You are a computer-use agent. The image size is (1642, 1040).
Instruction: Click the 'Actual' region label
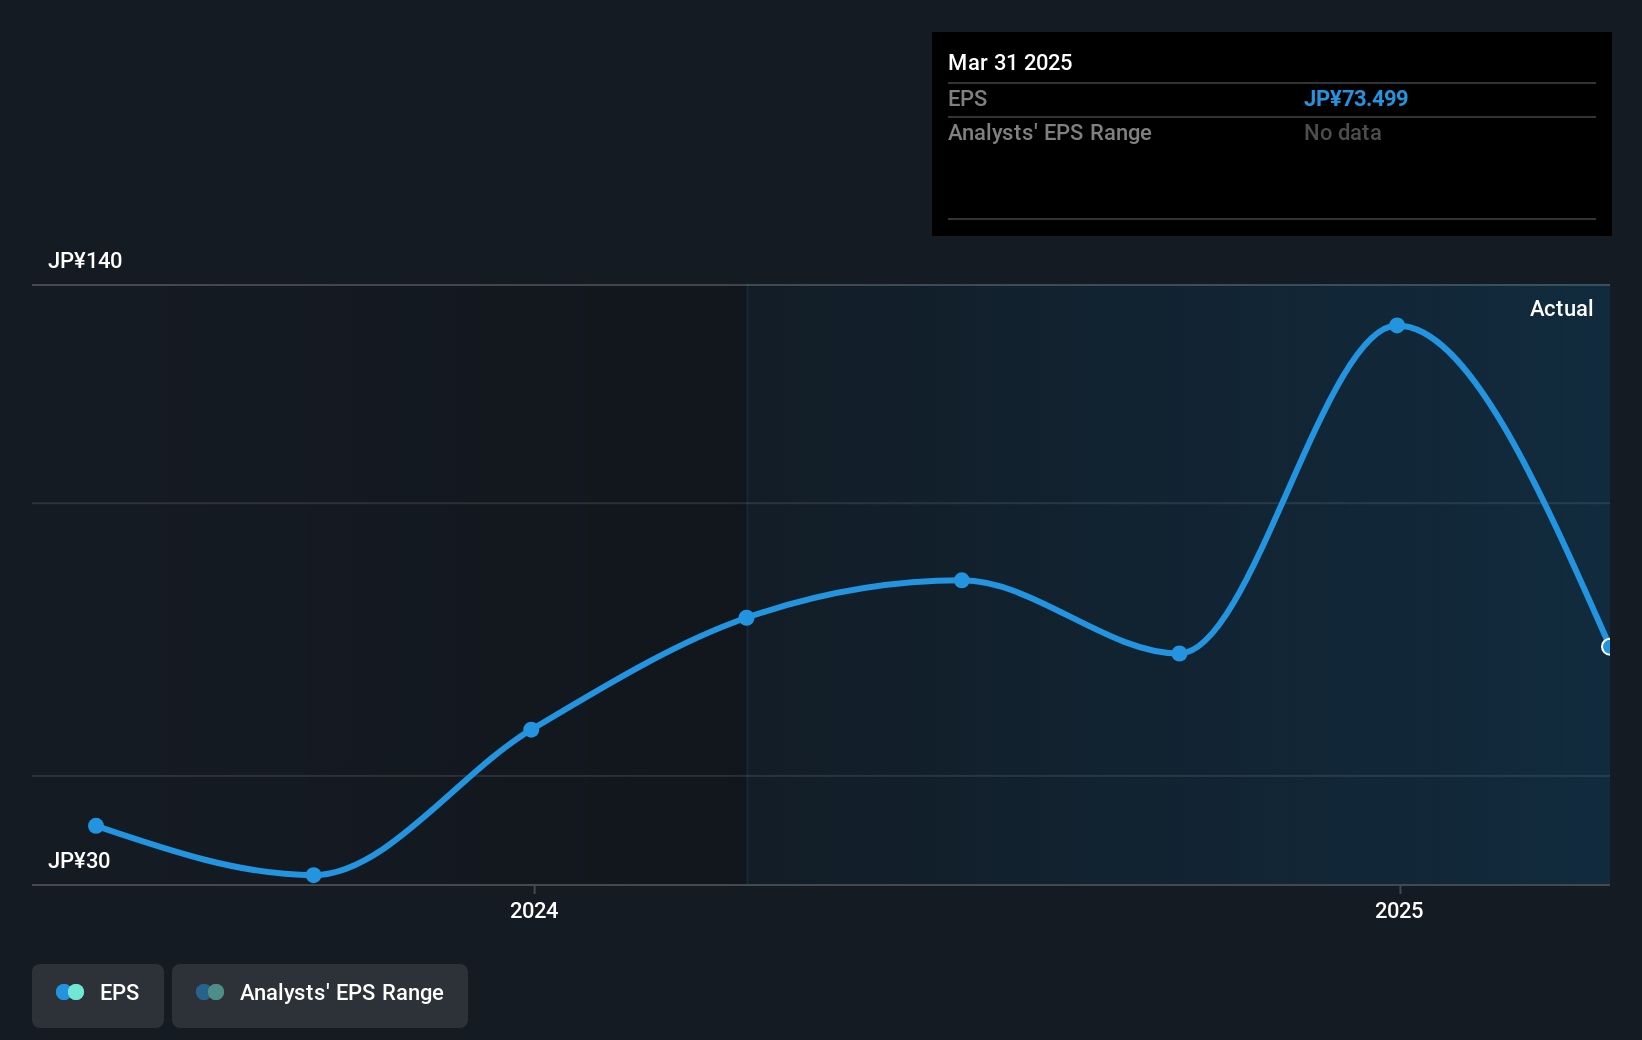(x=1561, y=308)
